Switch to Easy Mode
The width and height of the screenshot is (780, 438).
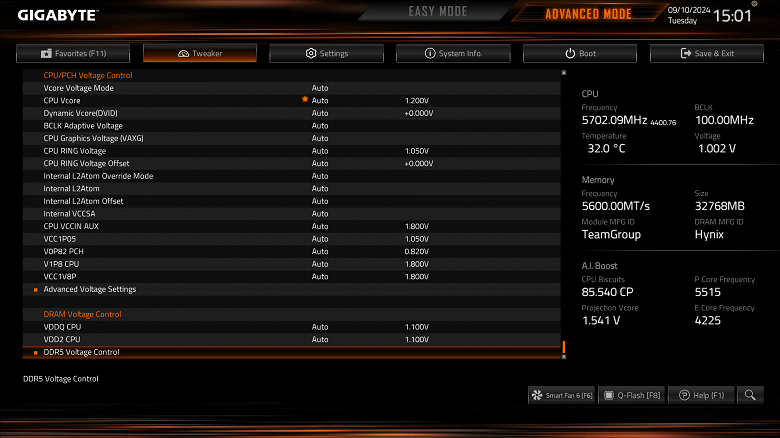tap(437, 11)
